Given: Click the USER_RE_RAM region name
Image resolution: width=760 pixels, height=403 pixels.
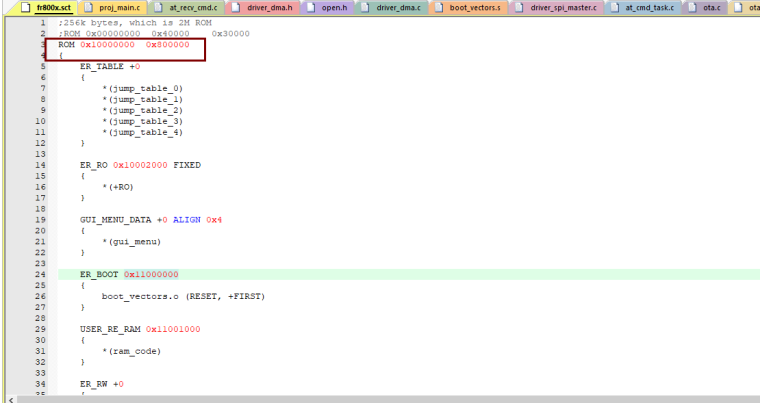Looking at the screenshot, I should pos(111,329).
